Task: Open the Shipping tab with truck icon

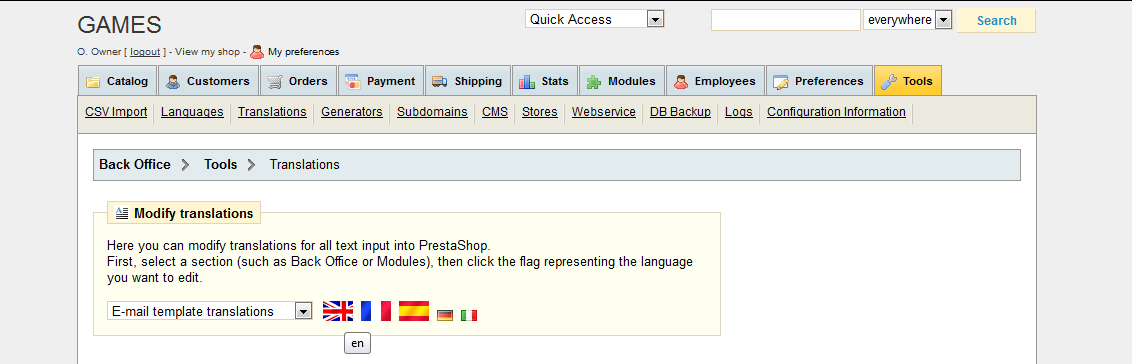Action: pos(468,81)
